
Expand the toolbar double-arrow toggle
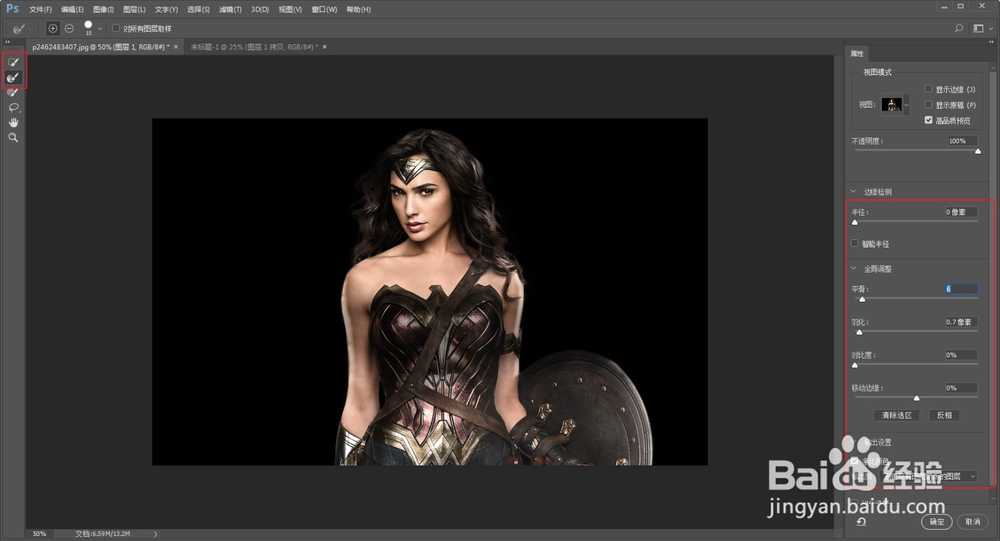[8, 41]
